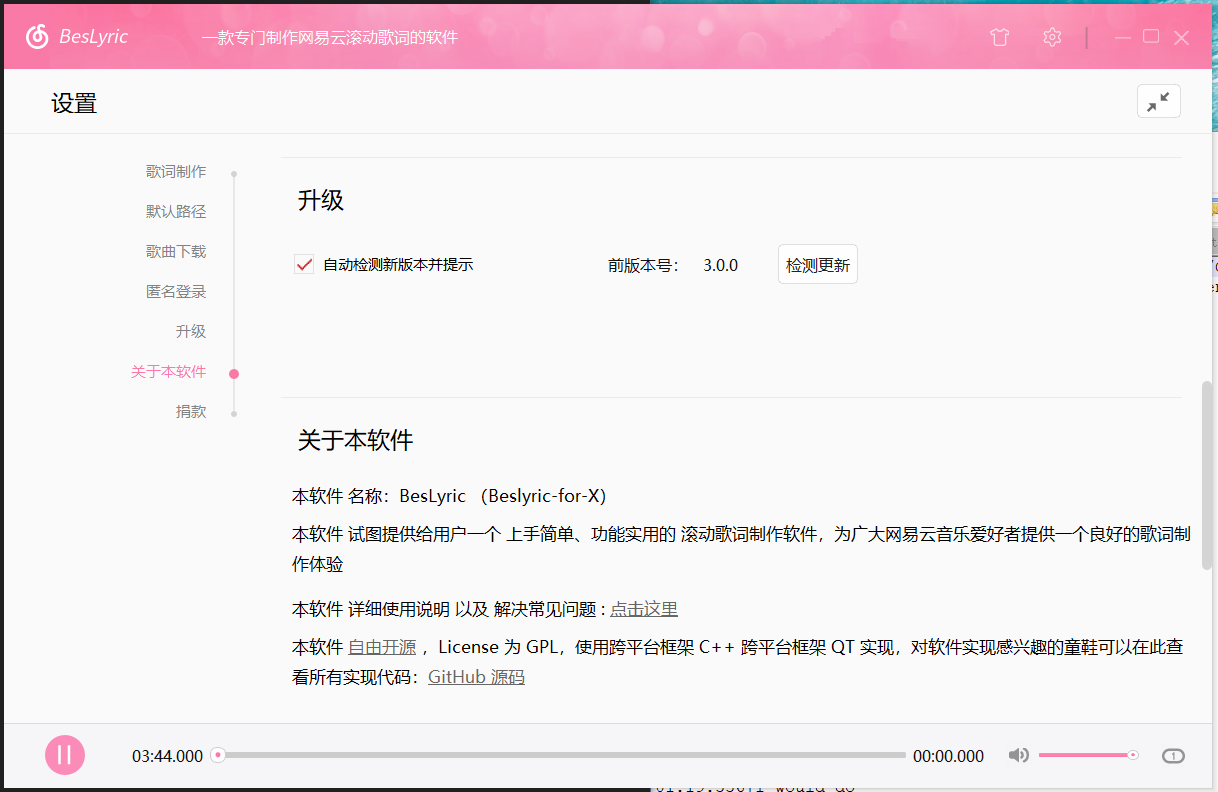Click the 自由开源 link
This screenshot has height=792, width=1218.
(382, 647)
